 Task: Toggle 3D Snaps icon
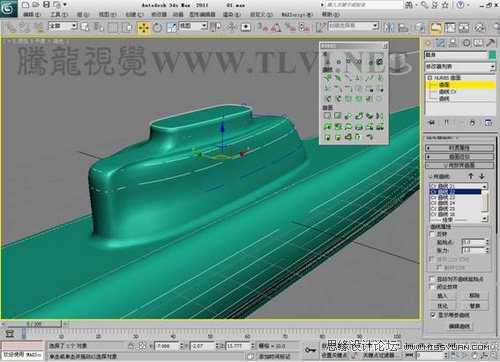(263, 27)
